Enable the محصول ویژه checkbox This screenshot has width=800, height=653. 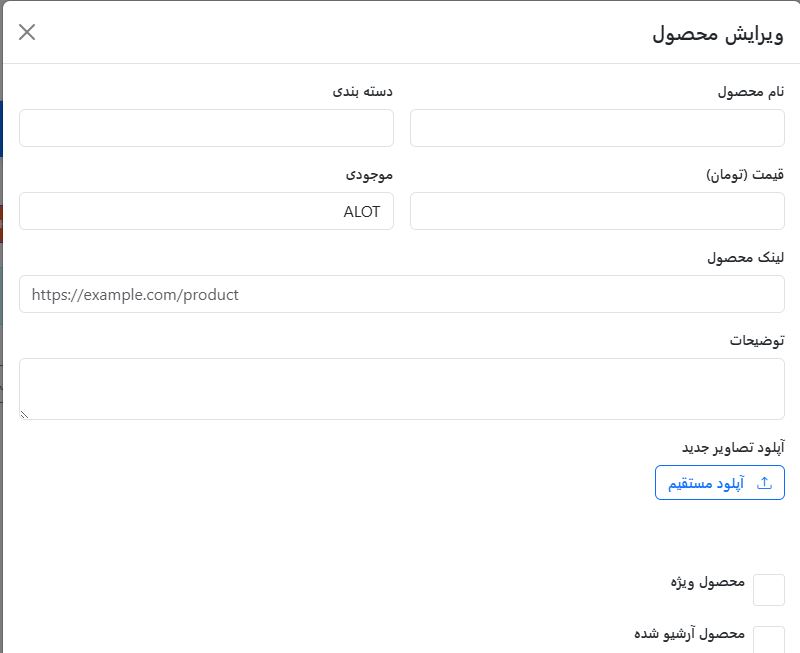[x=768, y=590]
